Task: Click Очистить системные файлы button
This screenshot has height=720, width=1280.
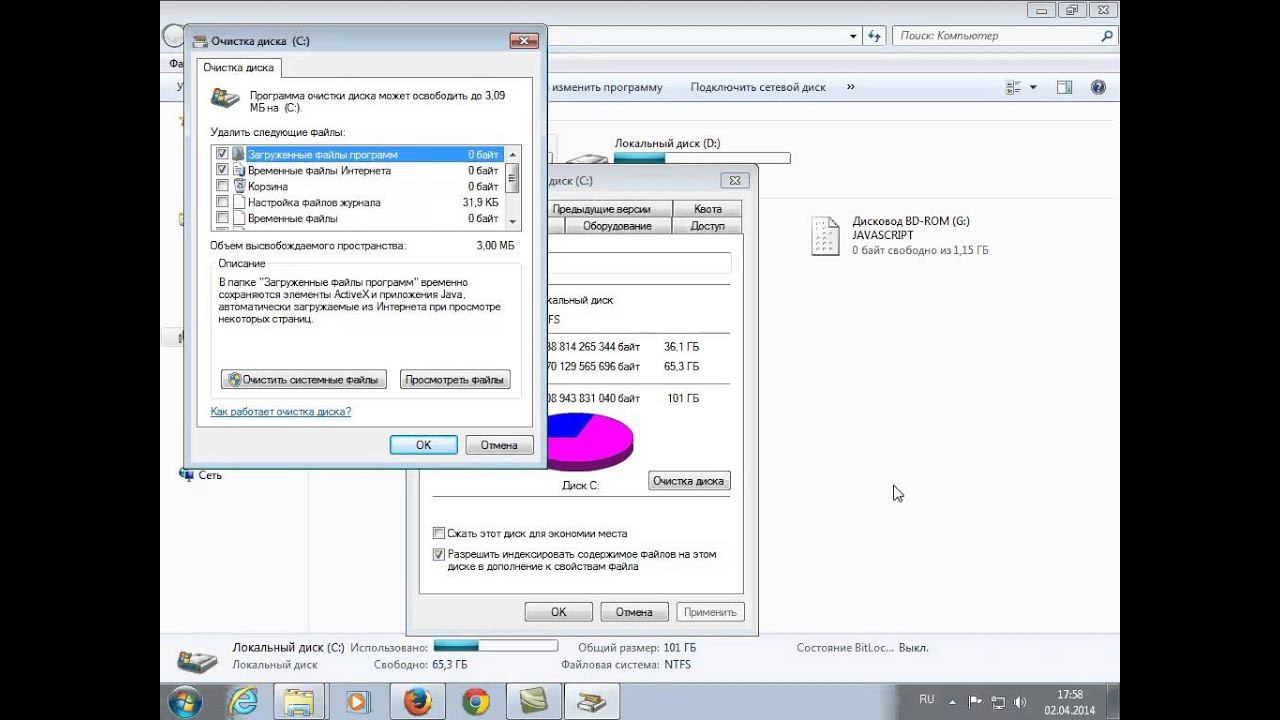Action: (304, 380)
